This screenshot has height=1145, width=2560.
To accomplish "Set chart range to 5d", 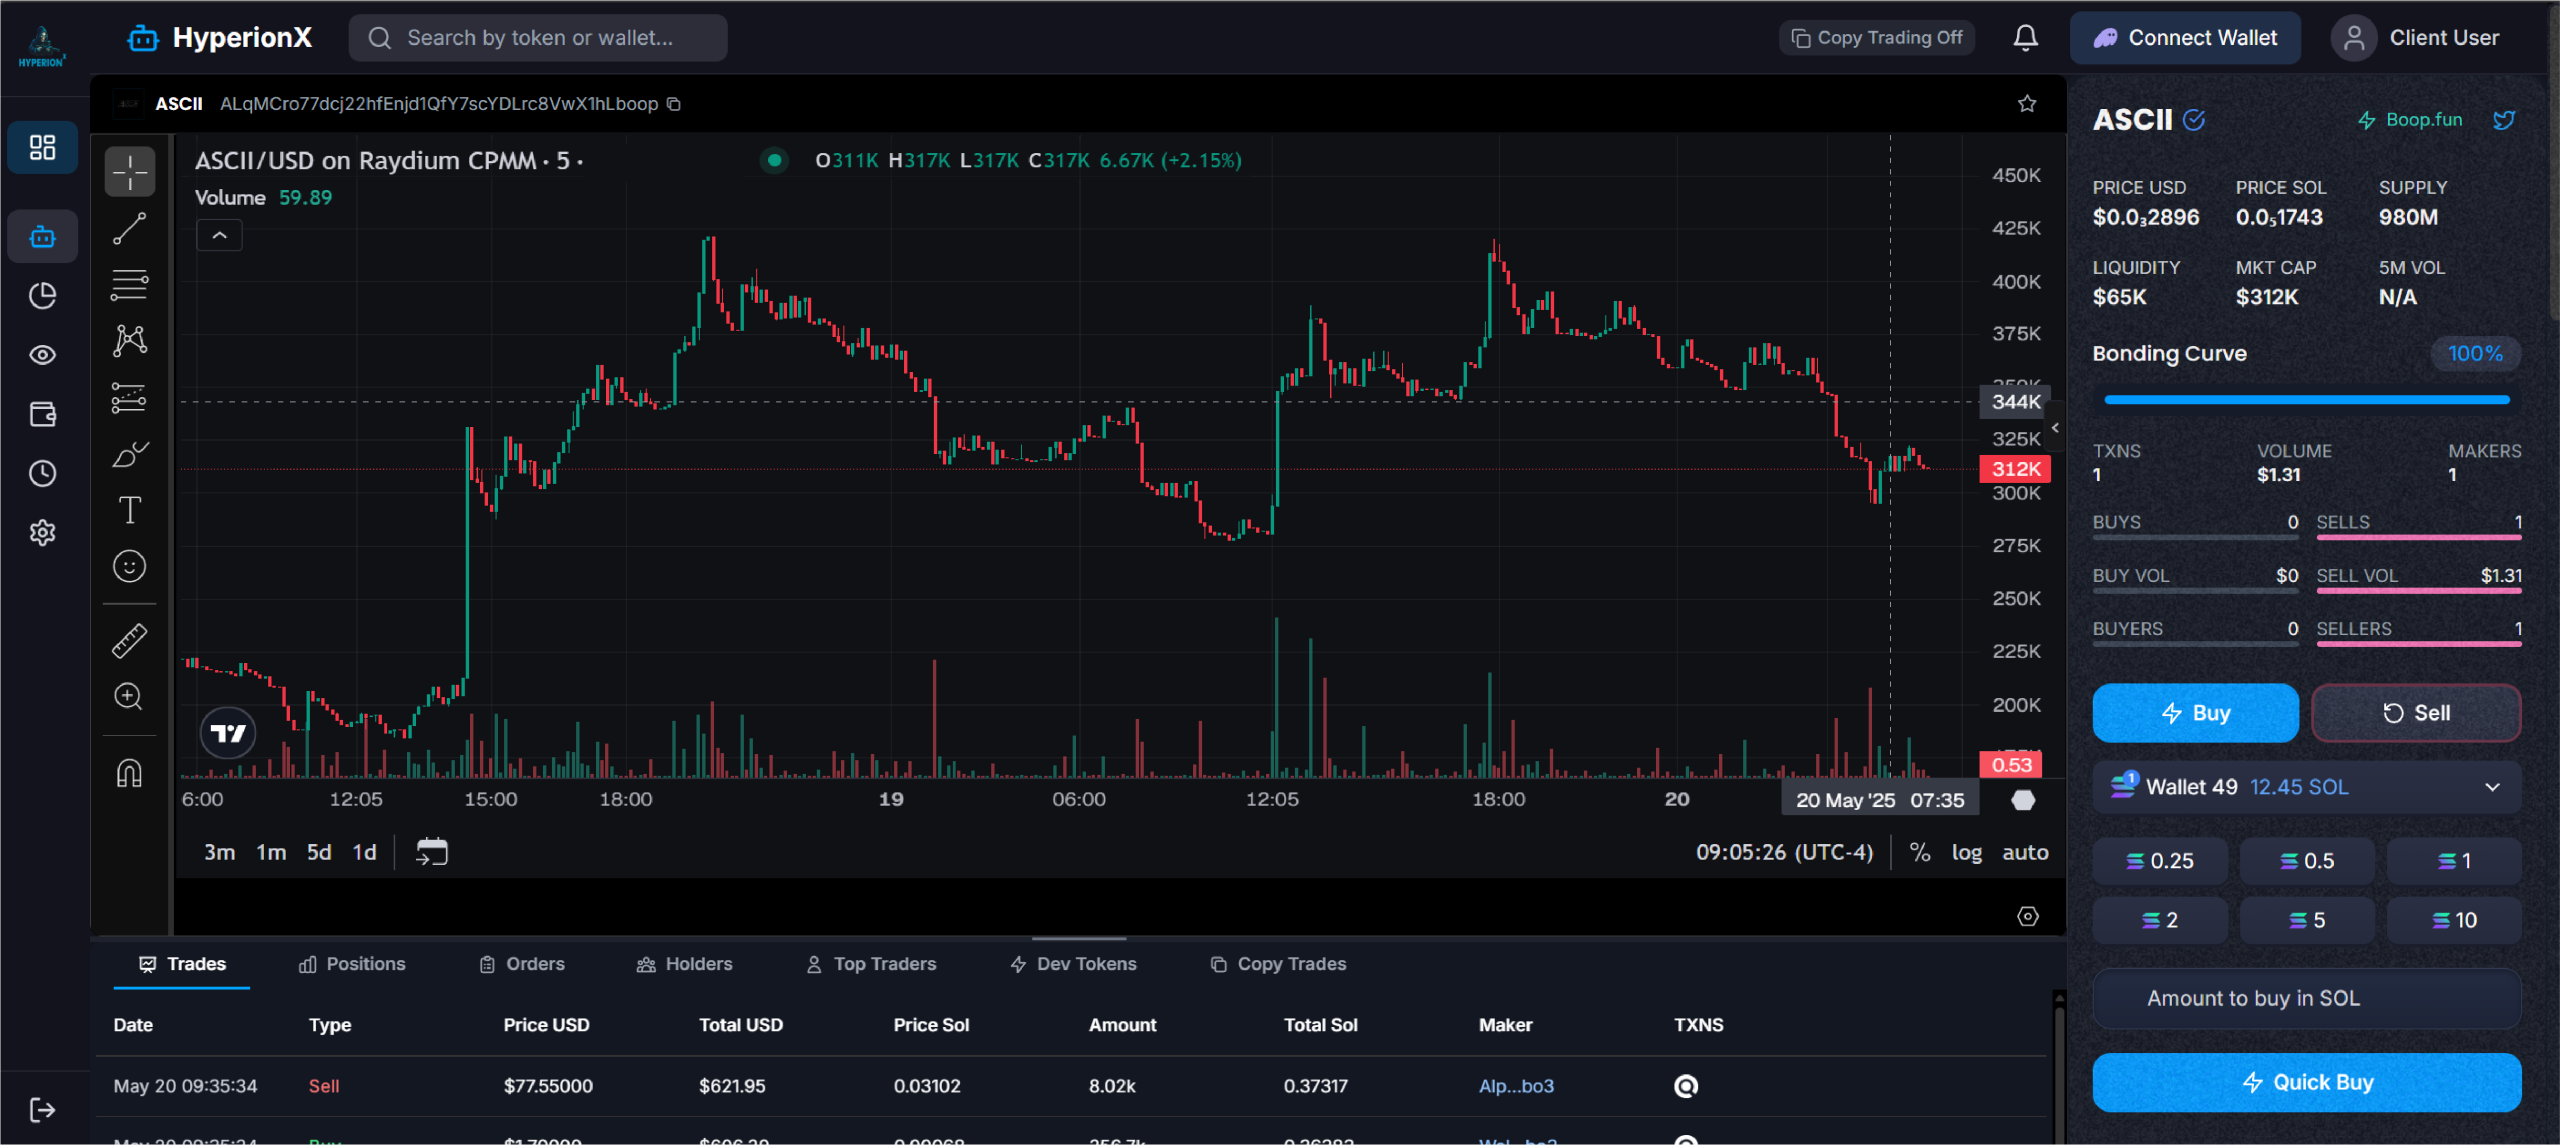I will click(319, 852).
